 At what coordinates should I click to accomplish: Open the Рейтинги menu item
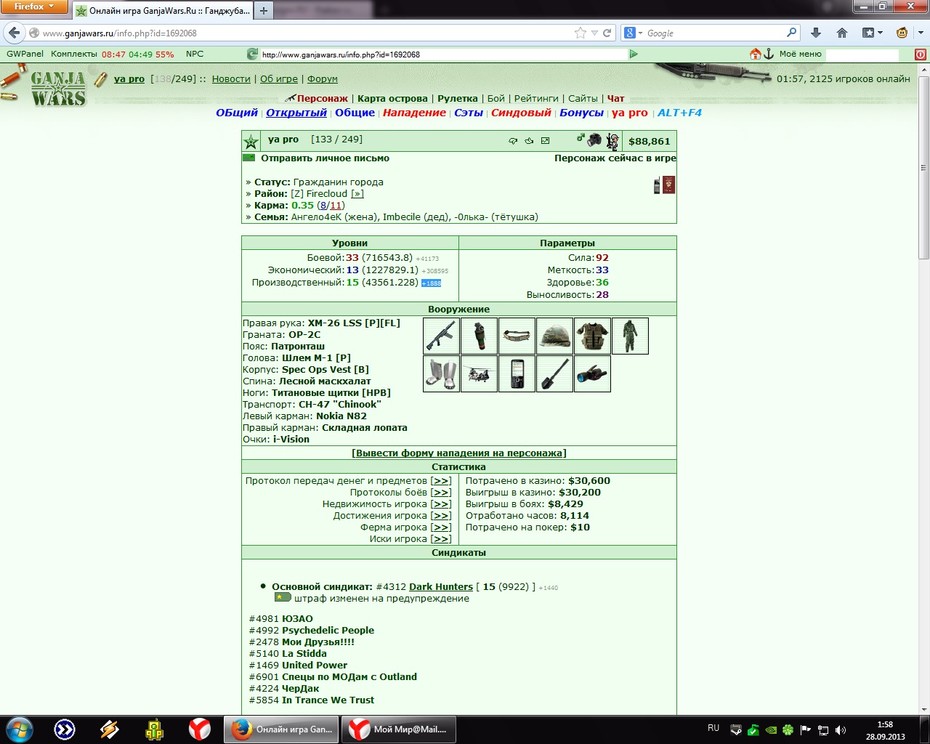pos(536,98)
